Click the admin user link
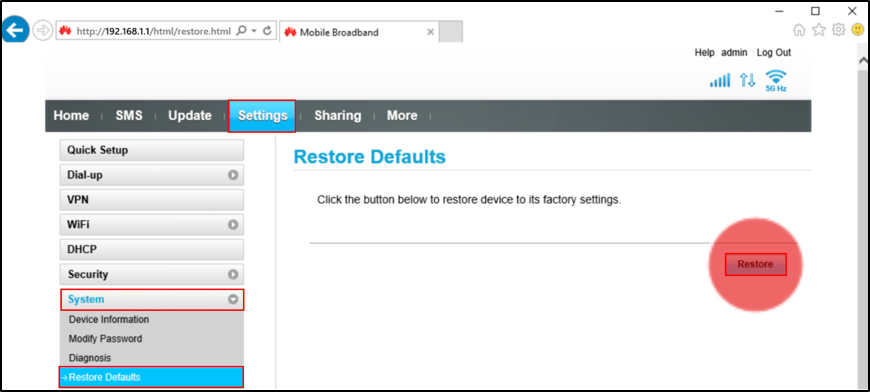Viewport: 870px width, 392px height. [x=735, y=53]
